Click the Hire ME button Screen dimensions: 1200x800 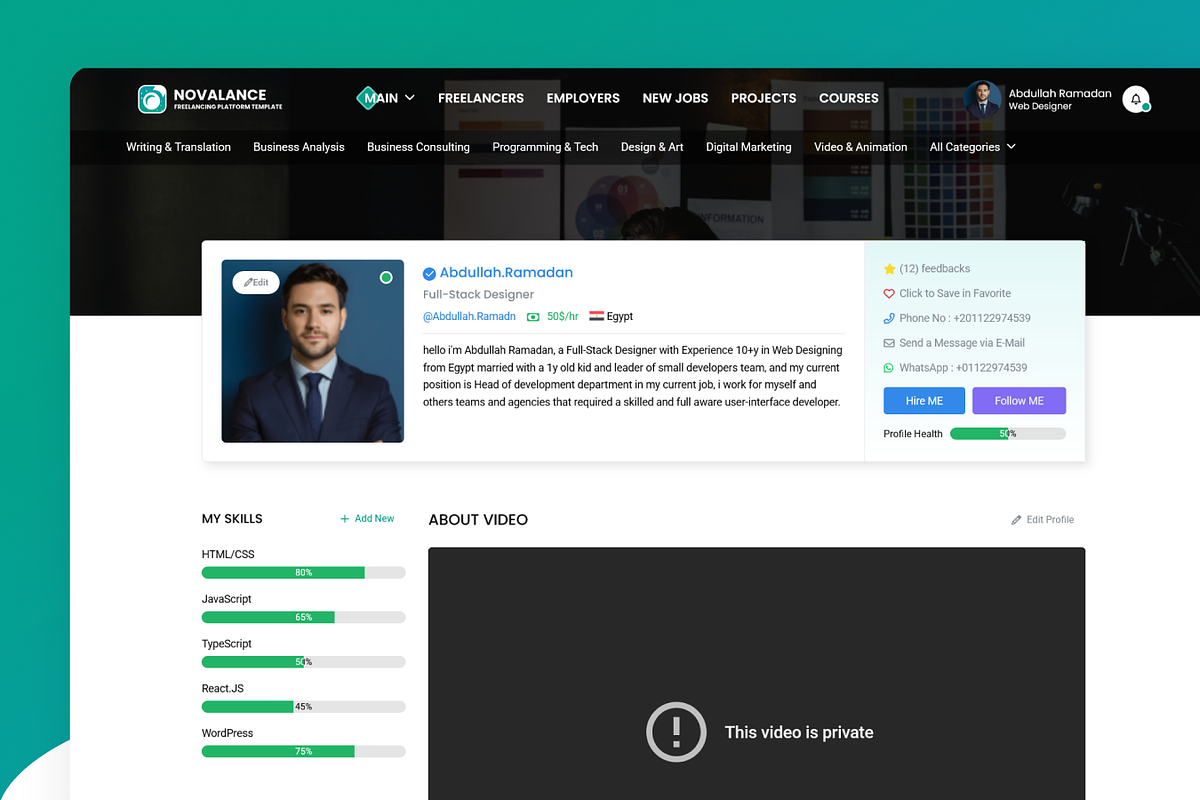click(925, 401)
